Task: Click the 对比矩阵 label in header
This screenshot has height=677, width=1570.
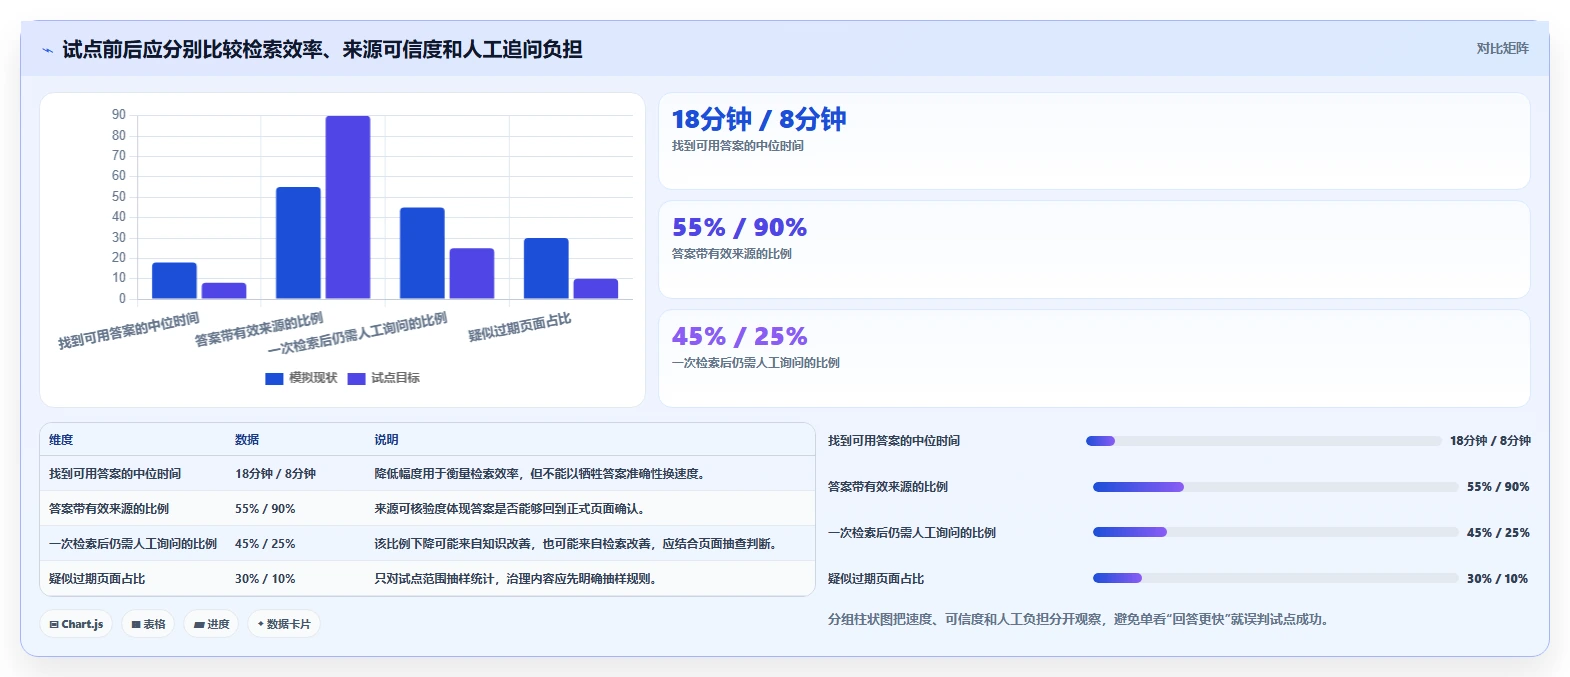Action: (1502, 48)
